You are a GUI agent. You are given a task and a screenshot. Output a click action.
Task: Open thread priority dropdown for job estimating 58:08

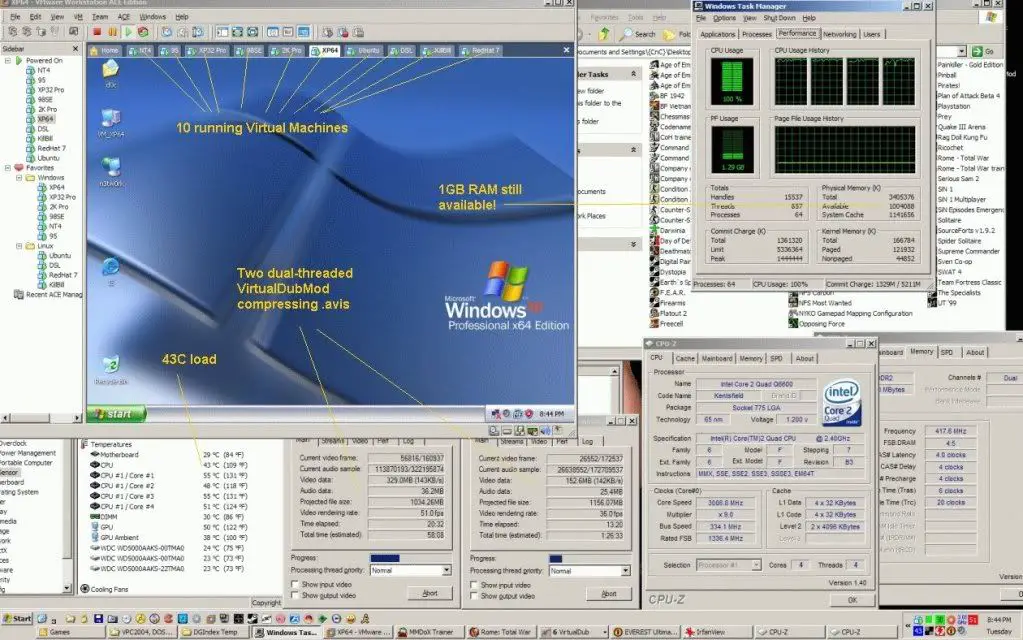(446, 570)
